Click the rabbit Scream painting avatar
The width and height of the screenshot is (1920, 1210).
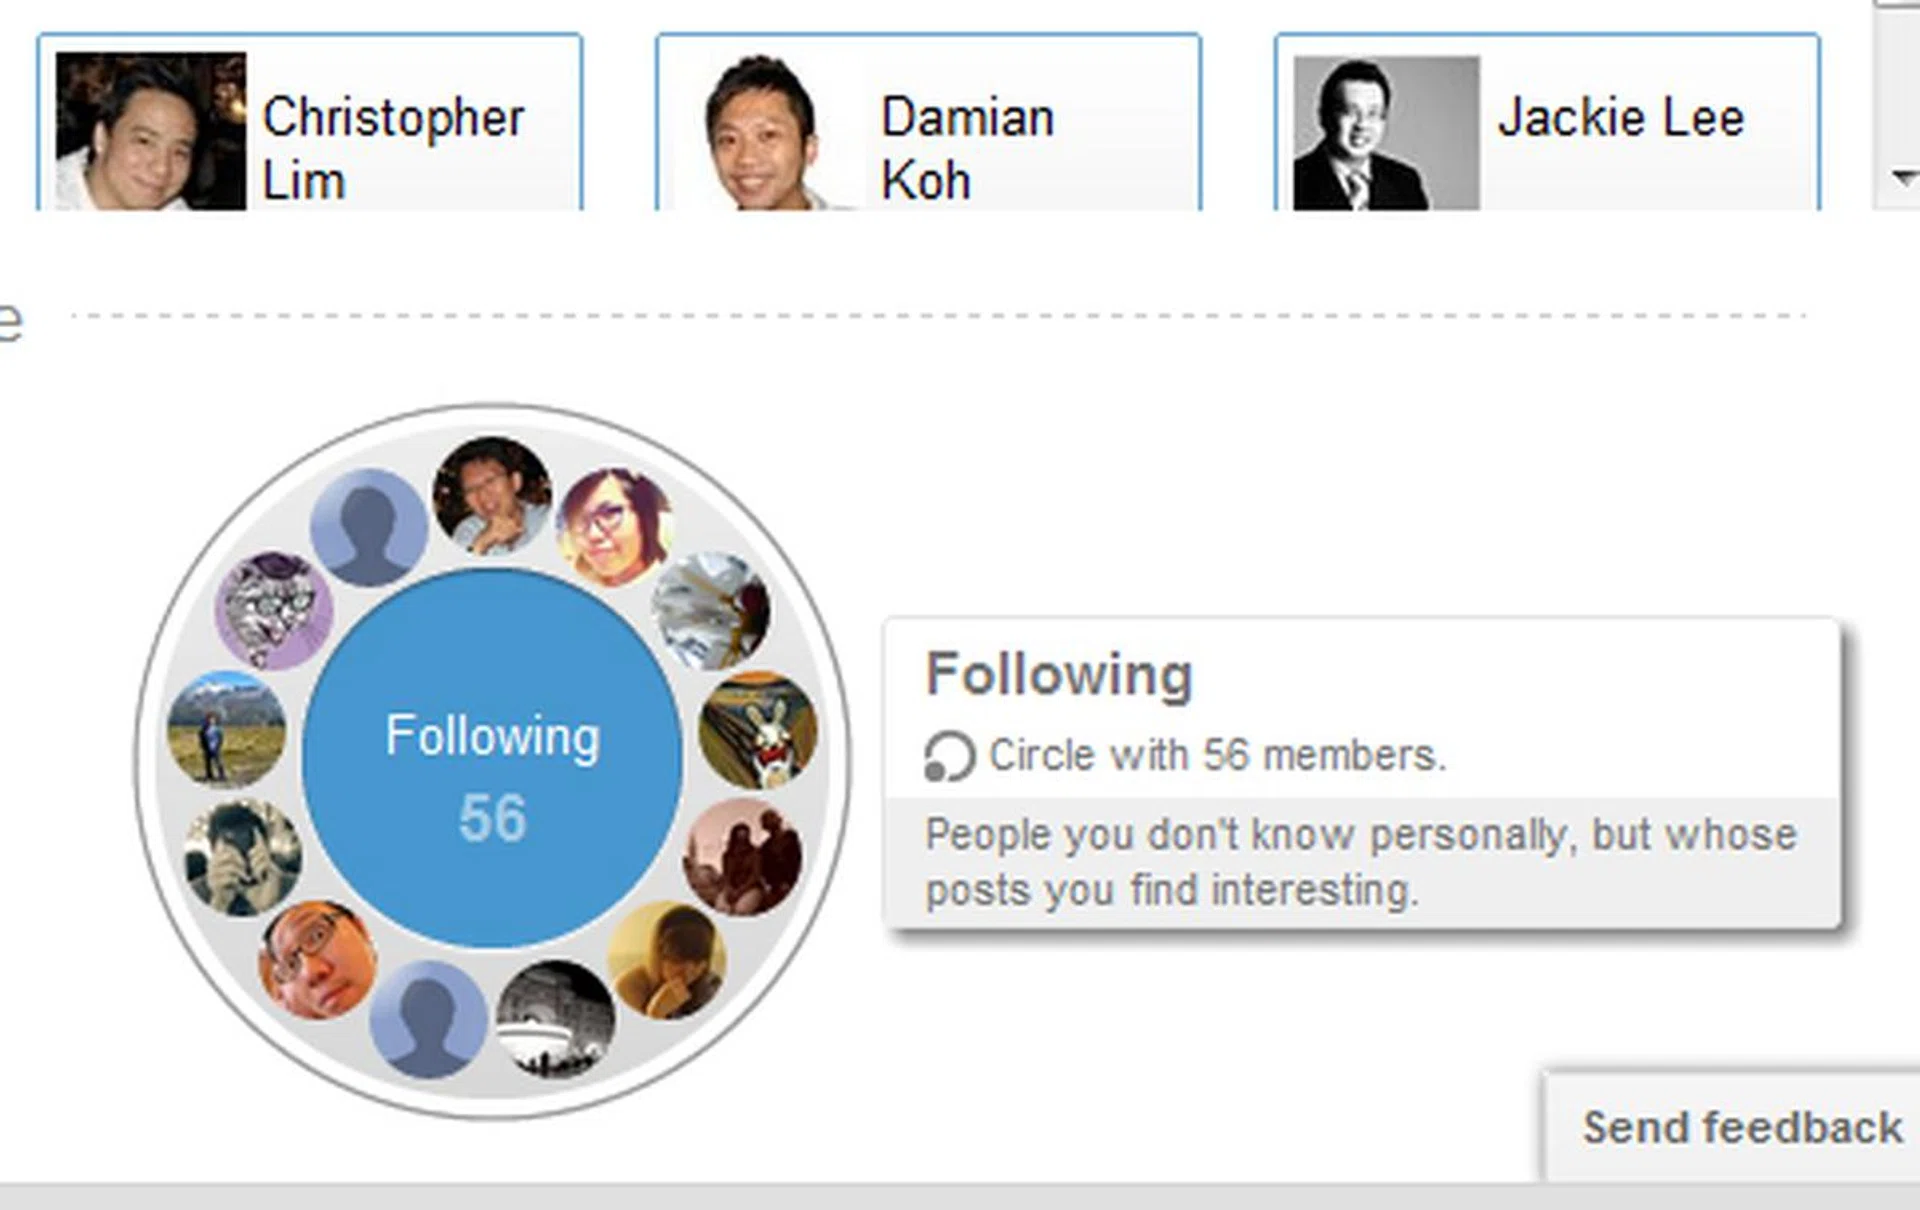757,730
